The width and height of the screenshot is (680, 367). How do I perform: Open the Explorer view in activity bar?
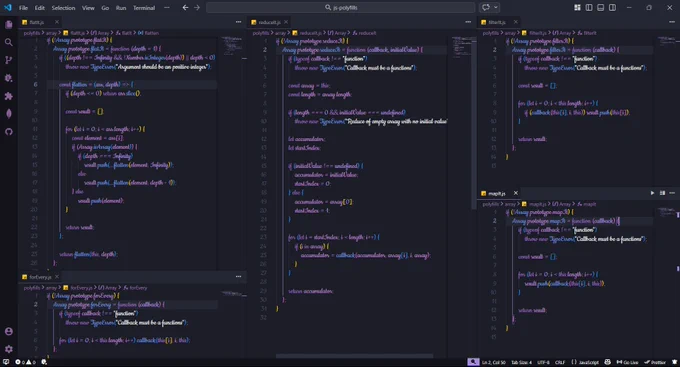[9, 24]
